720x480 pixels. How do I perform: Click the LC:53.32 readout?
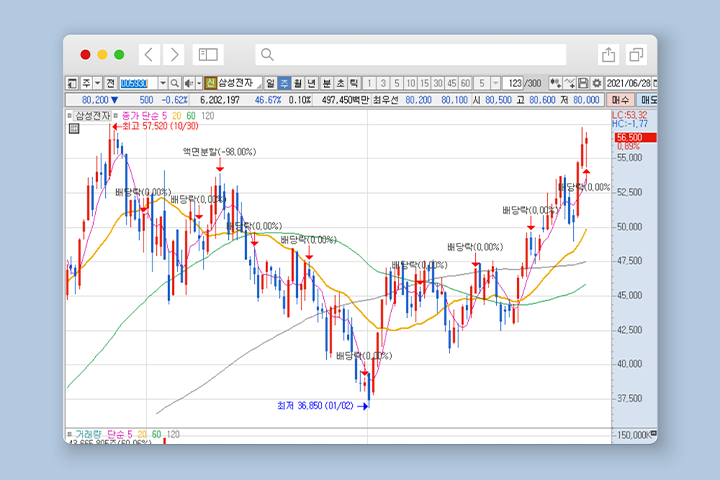pyautogui.click(x=630, y=115)
